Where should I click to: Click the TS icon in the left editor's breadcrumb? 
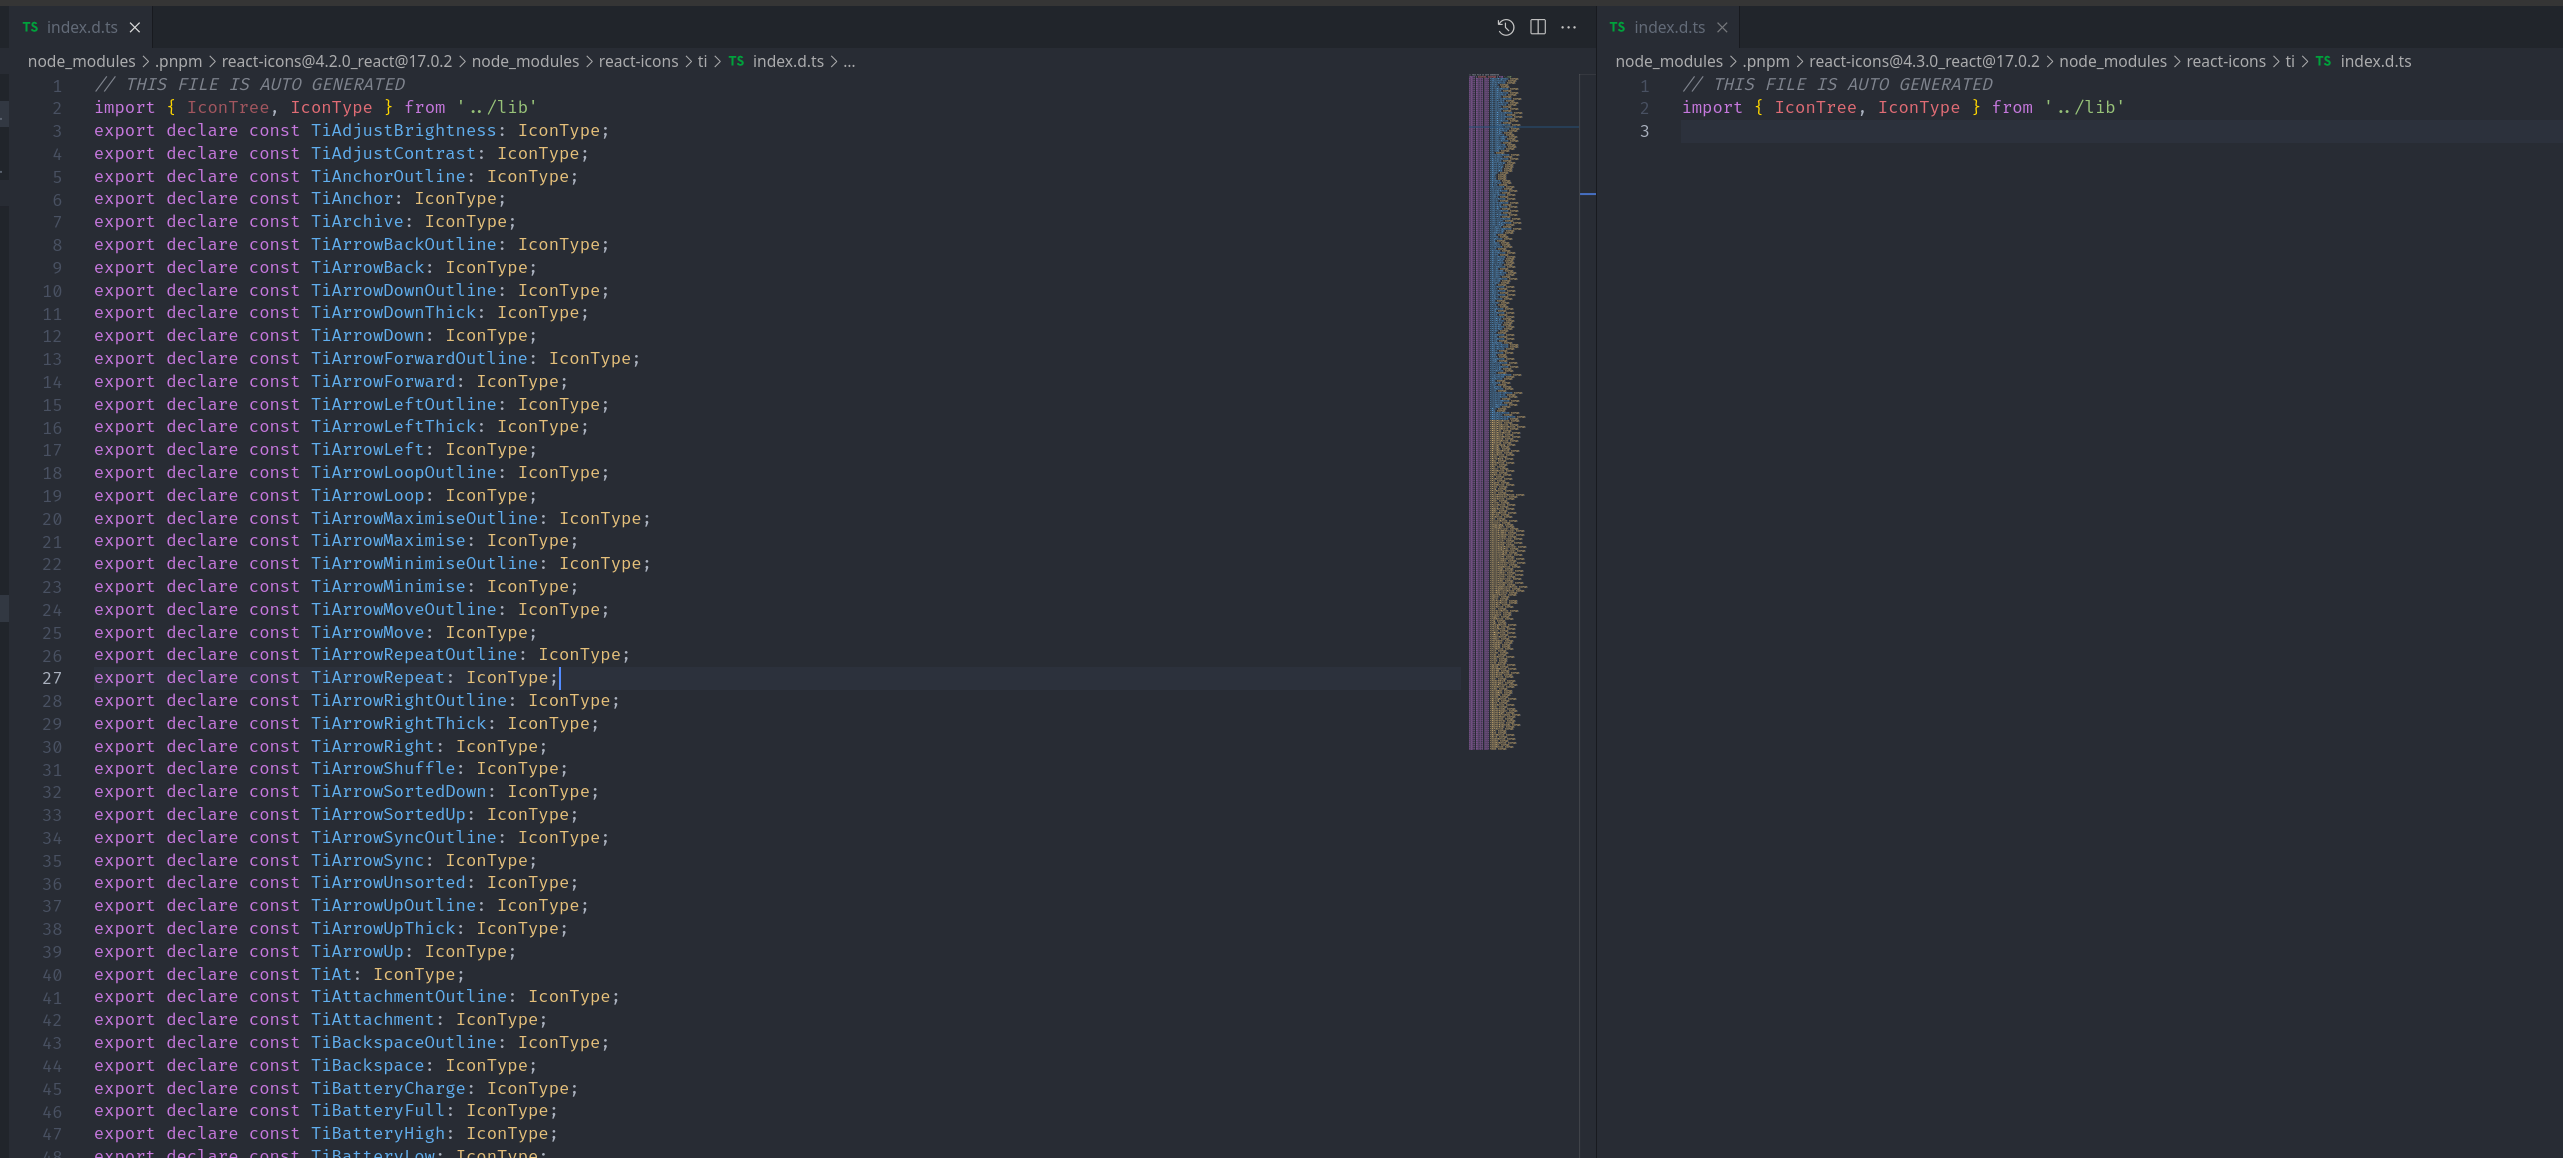point(736,61)
